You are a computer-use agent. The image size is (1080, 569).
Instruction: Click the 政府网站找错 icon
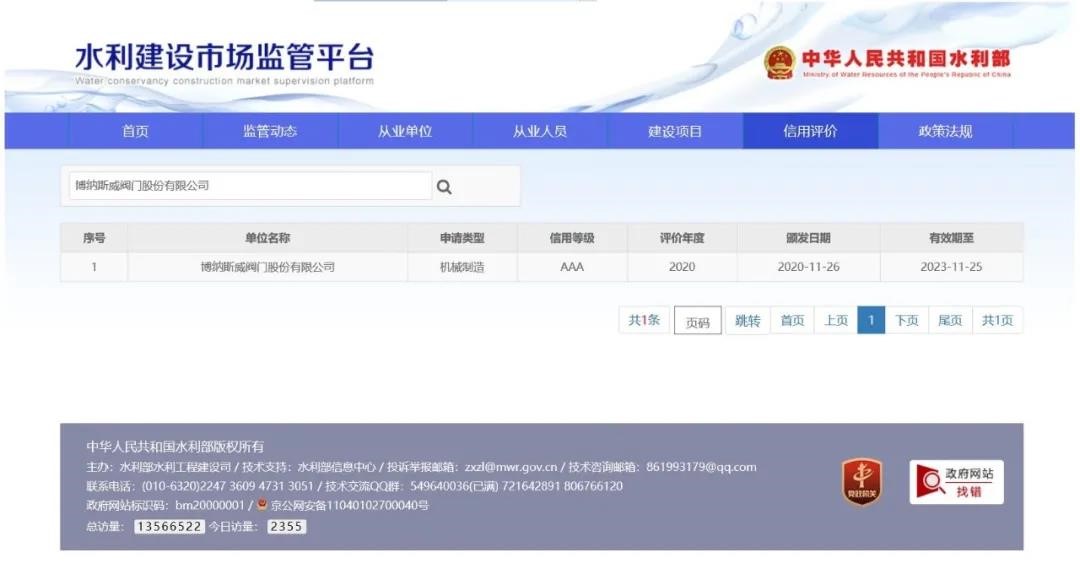pyautogui.click(x=956, y=482)
